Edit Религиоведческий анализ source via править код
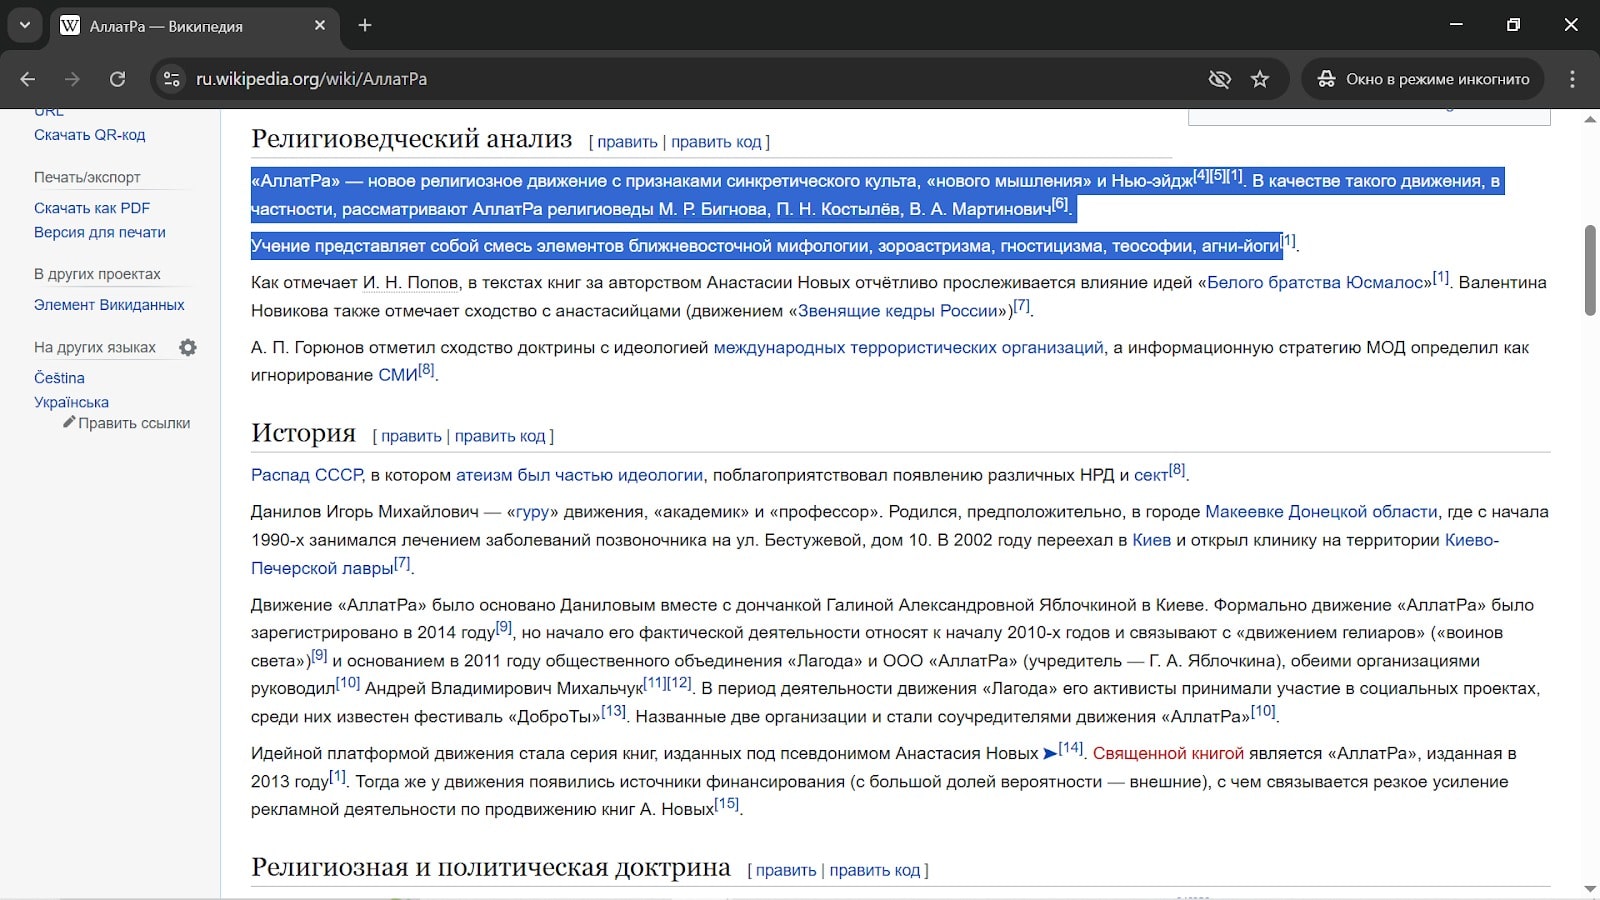This screenshot has height=900, width=1600. pyautogui.click(x=716, y=142)
